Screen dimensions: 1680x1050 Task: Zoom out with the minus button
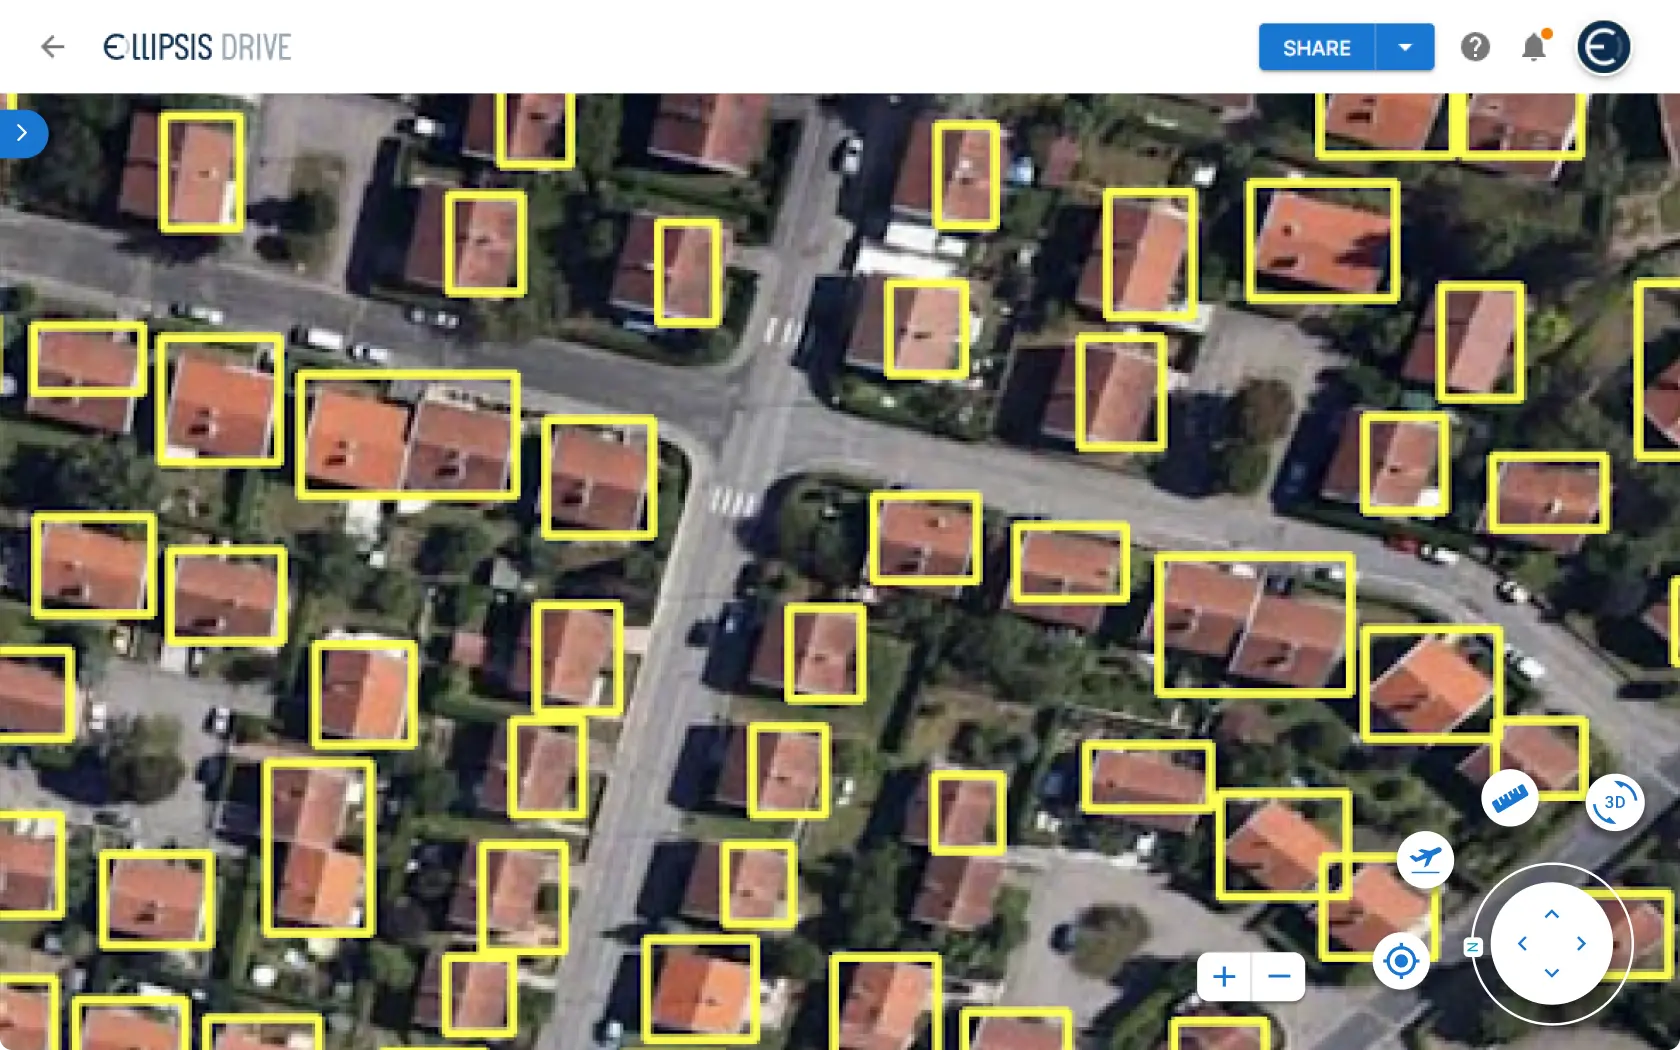(x=1279, y=976)
